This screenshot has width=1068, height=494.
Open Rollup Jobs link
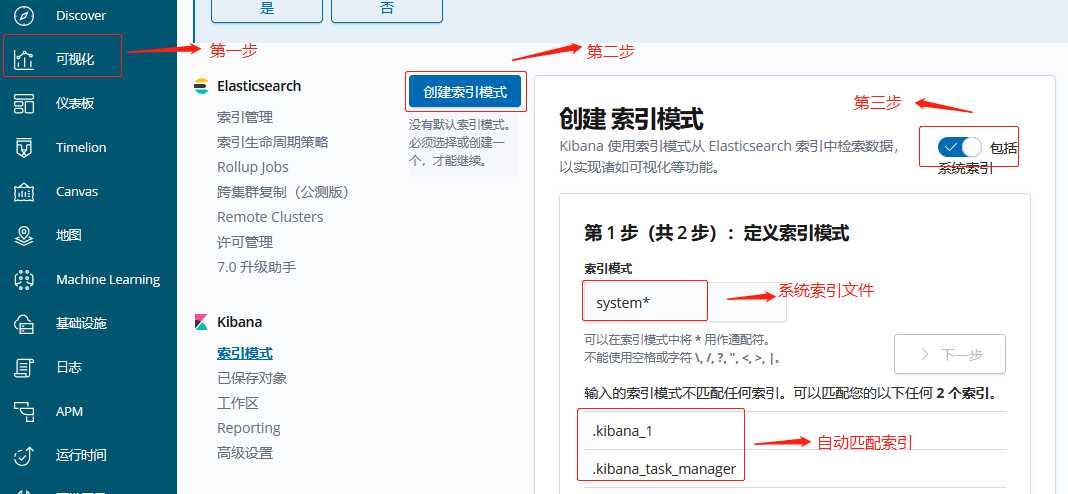[x=253, y=167]
